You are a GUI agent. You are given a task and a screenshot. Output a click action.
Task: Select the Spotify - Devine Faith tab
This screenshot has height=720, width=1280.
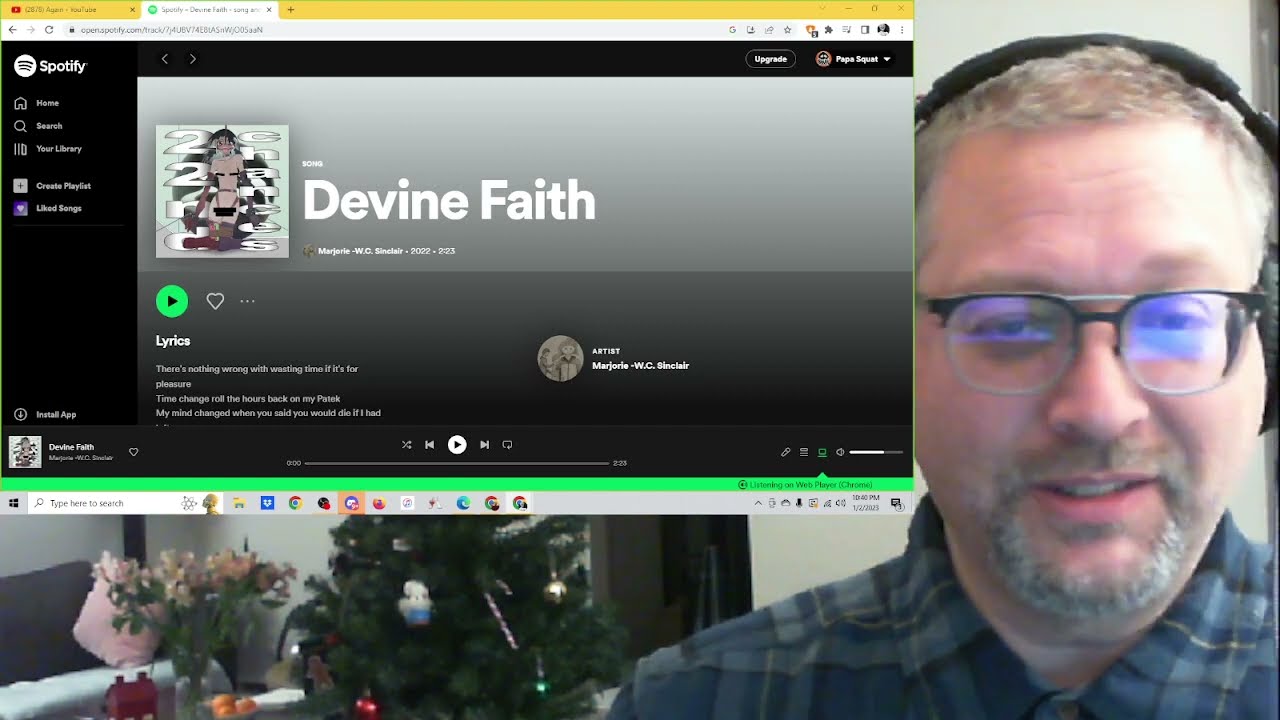(x=210, y=9)
